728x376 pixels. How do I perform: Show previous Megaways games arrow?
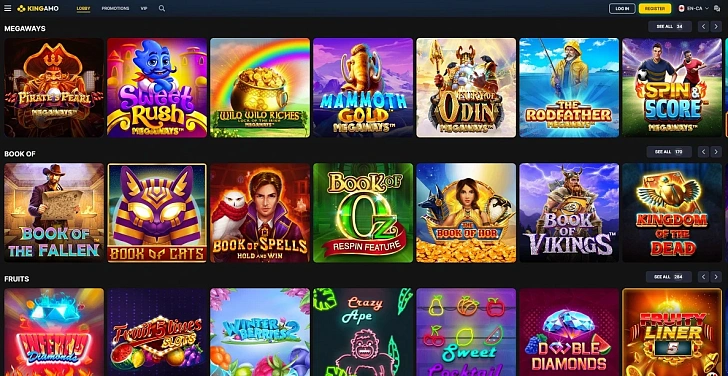(703, 26)
